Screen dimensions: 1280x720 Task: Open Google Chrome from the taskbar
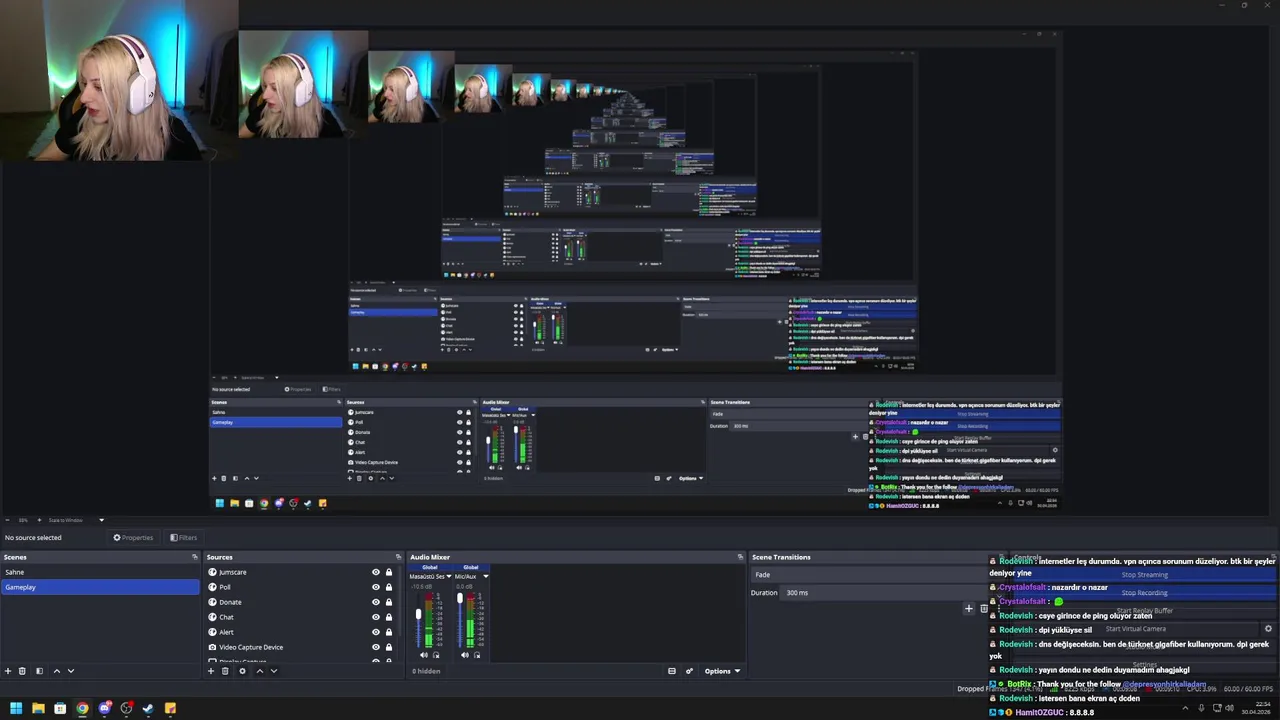tap(82, 708)
